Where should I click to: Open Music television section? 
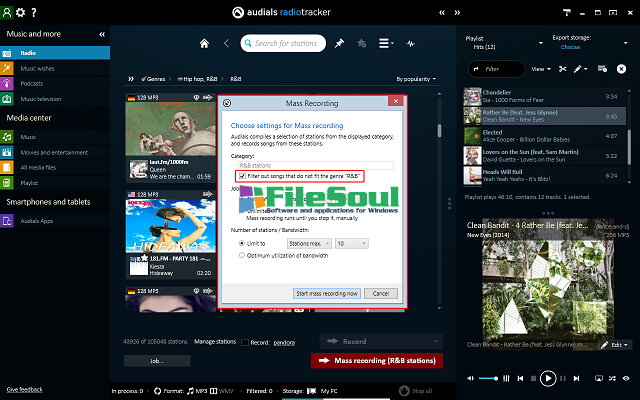(55, 99)
